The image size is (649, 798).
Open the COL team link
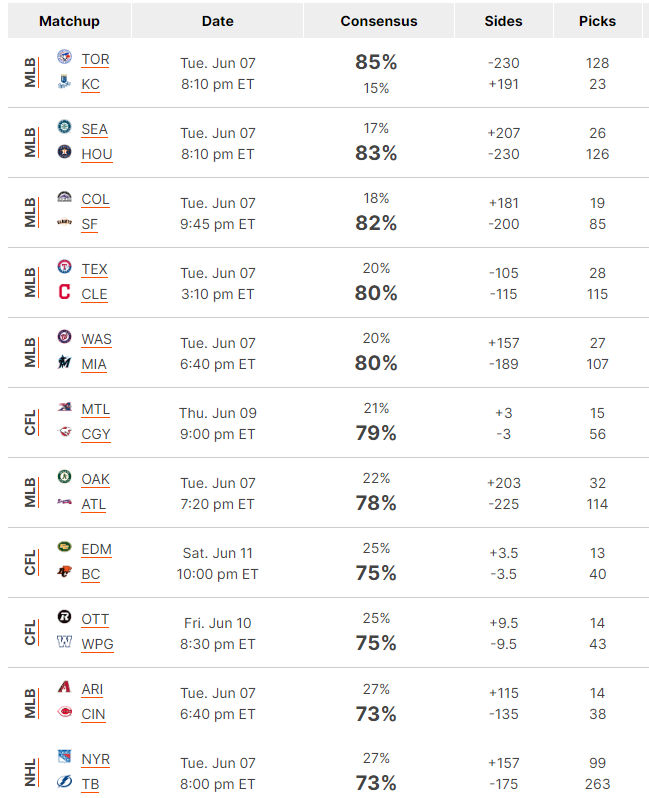pyautogui.click(x=95, y=199)
